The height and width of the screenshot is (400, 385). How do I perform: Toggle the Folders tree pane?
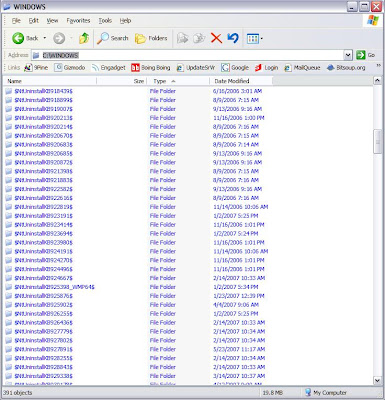(x=151, y=38)
